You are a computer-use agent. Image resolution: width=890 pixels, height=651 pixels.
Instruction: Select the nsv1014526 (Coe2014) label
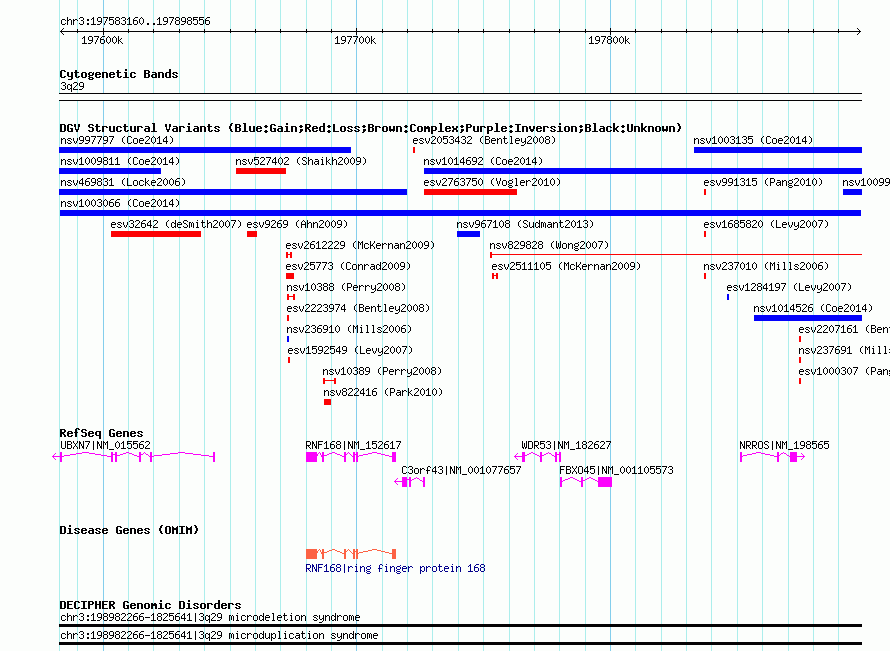click(x=813, y=308)
